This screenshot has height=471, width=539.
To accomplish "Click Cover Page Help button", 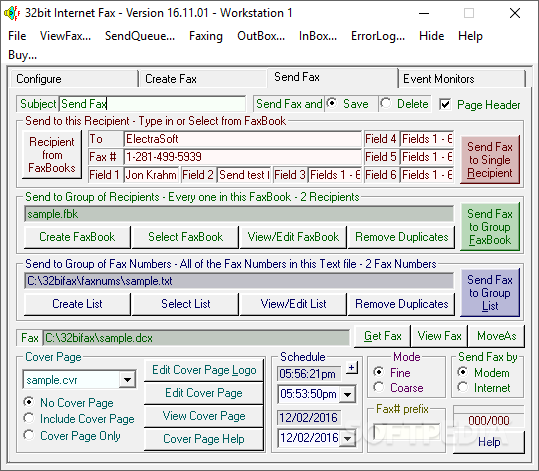I will pyautogui.click(x=204, y=439).
